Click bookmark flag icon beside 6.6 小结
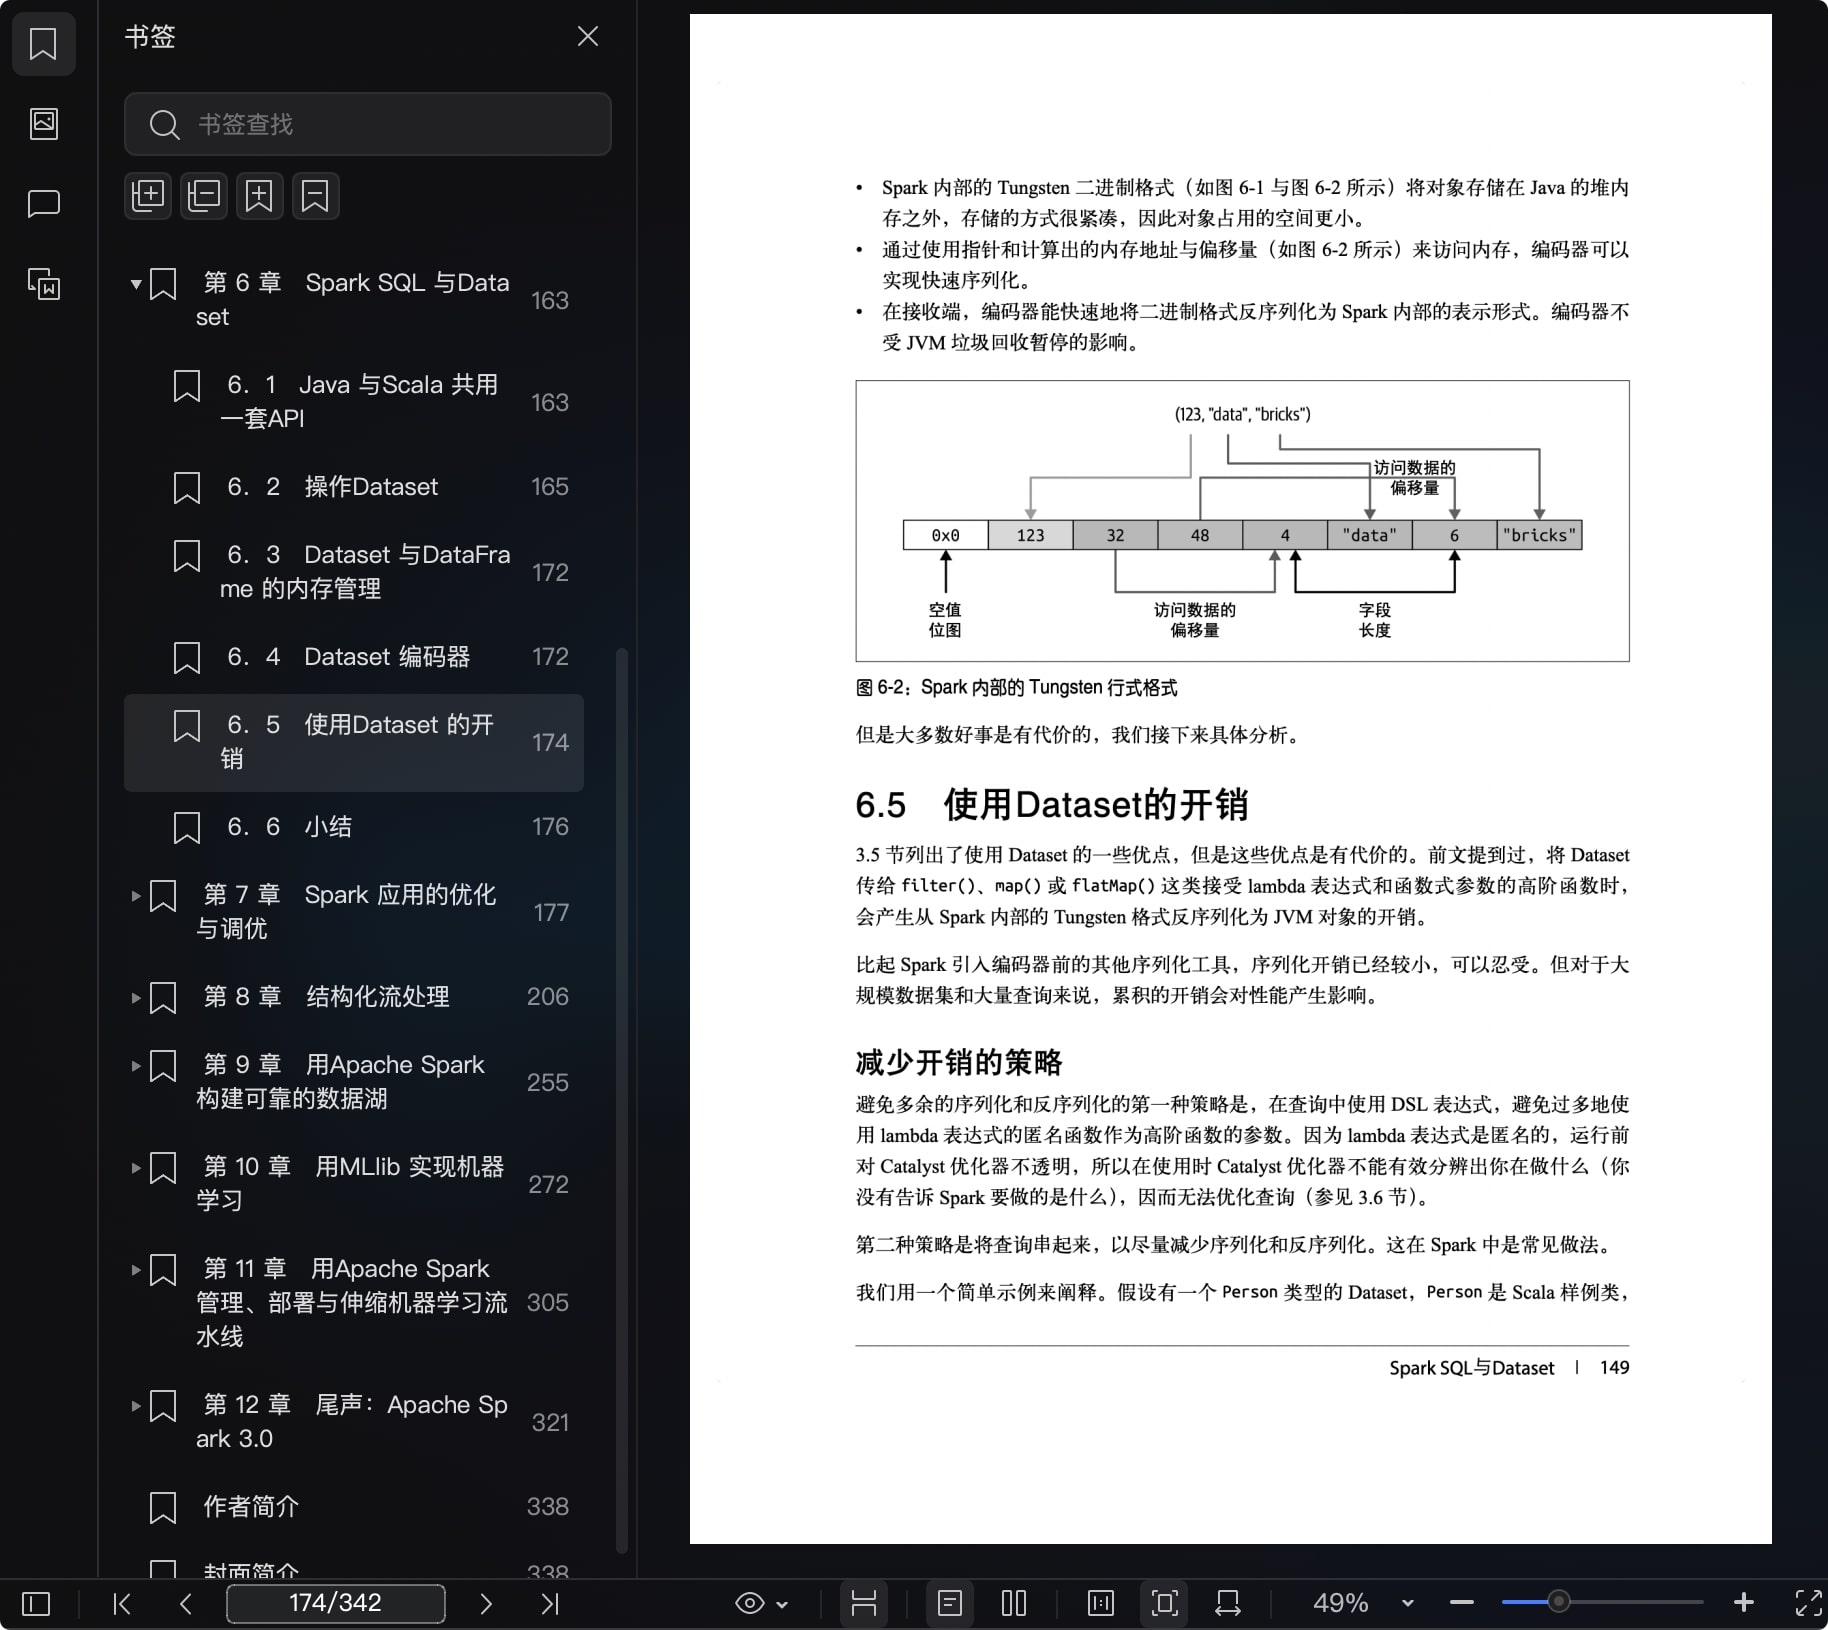1828x1630 pixels. point(187,828)
